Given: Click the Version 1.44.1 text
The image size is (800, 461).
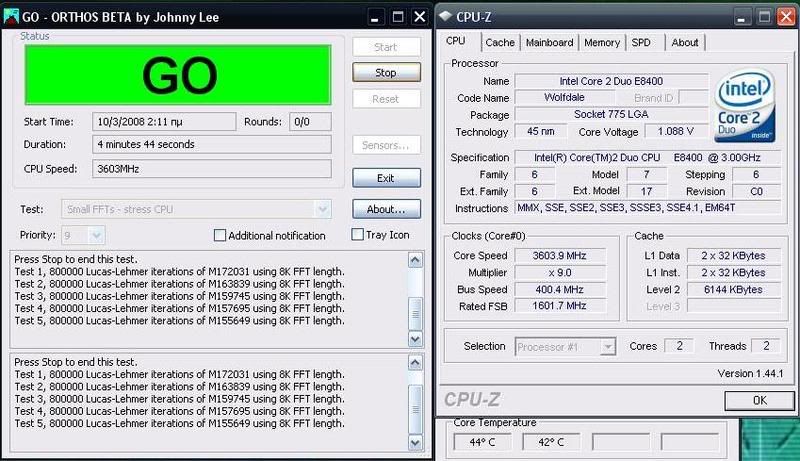Looking at the screenshot, I should pos(750,373).
